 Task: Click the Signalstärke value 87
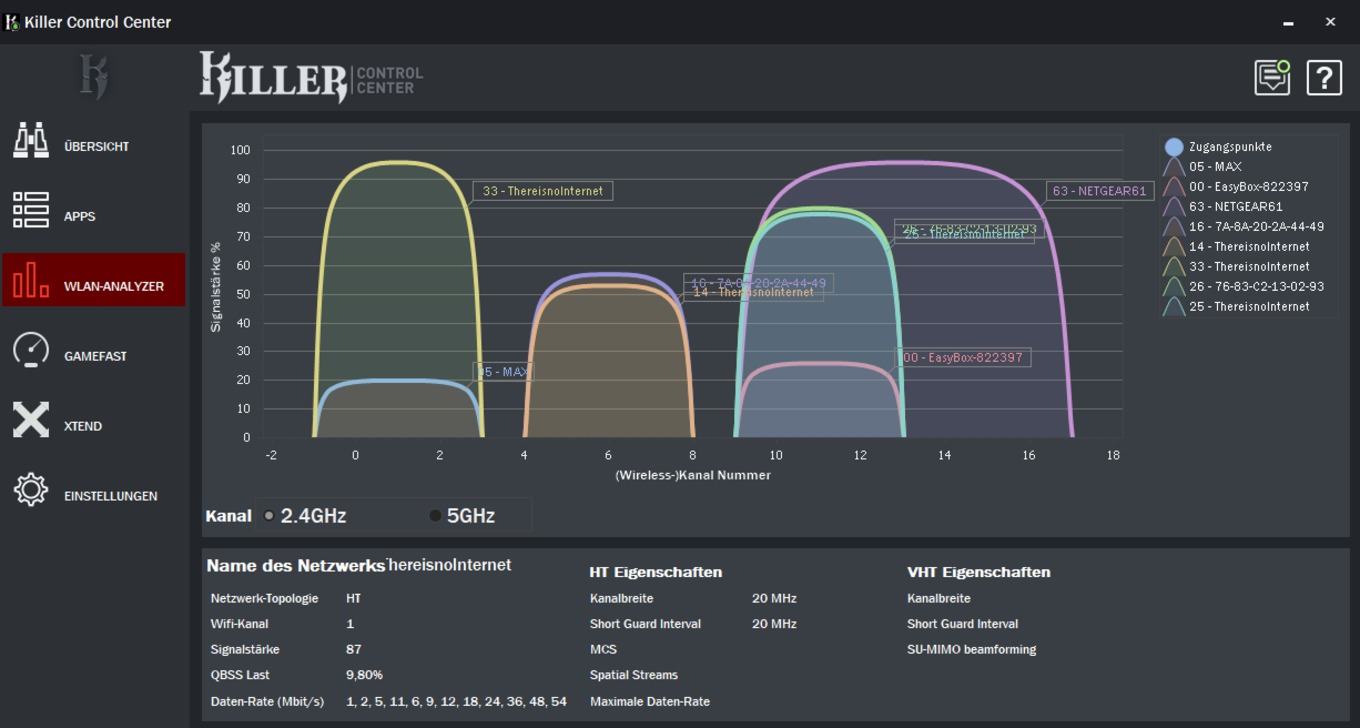point(354,649)
